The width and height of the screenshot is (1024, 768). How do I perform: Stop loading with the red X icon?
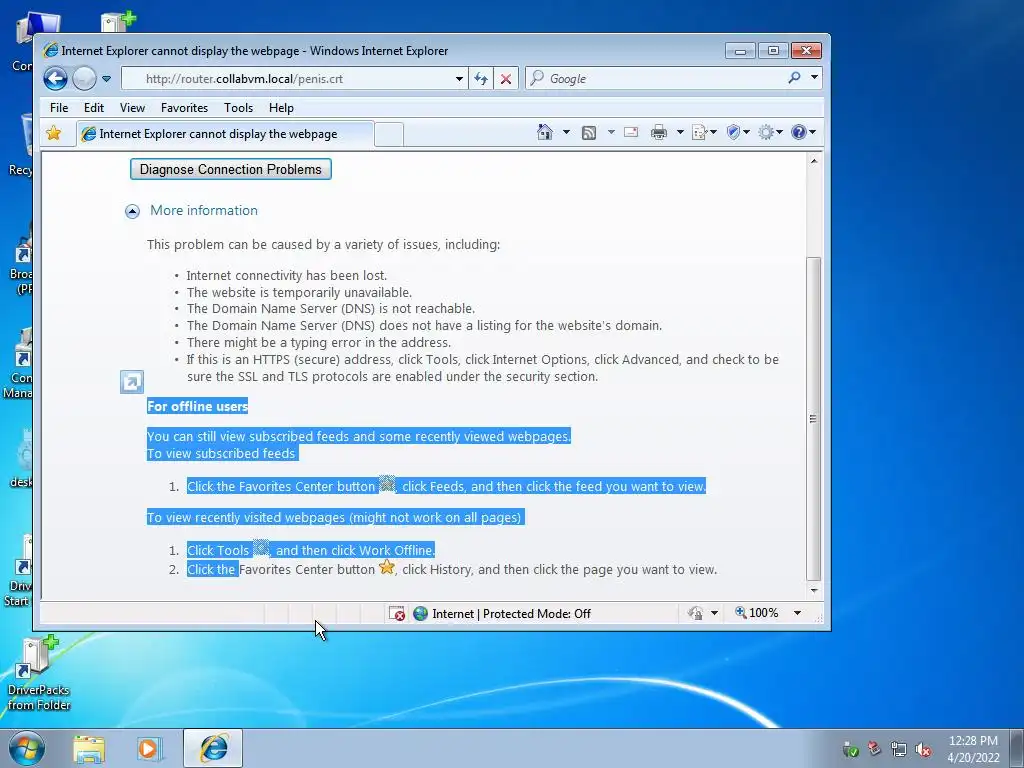point(505,79)
